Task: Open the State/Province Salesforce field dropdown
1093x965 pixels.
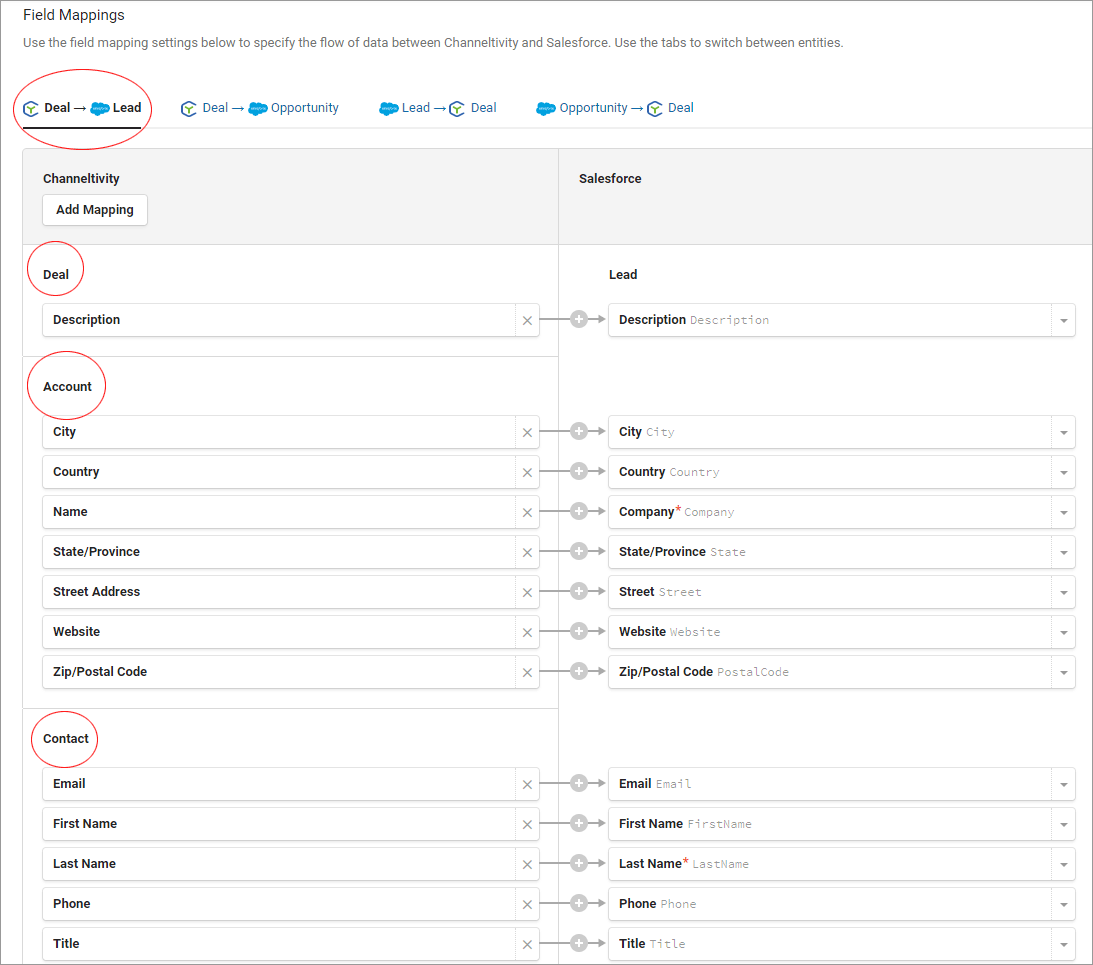Action: [1063, 551]
